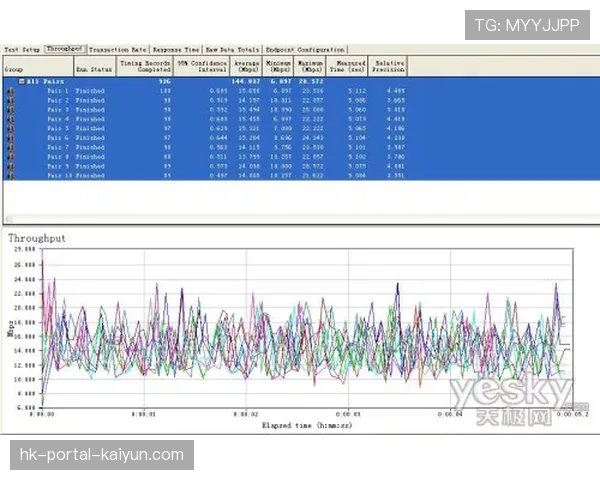This screenshot has width=600, height=480.
Task: Show the Raw Data Totals tab
Action: pyautogui.click(x=233, y=48)
